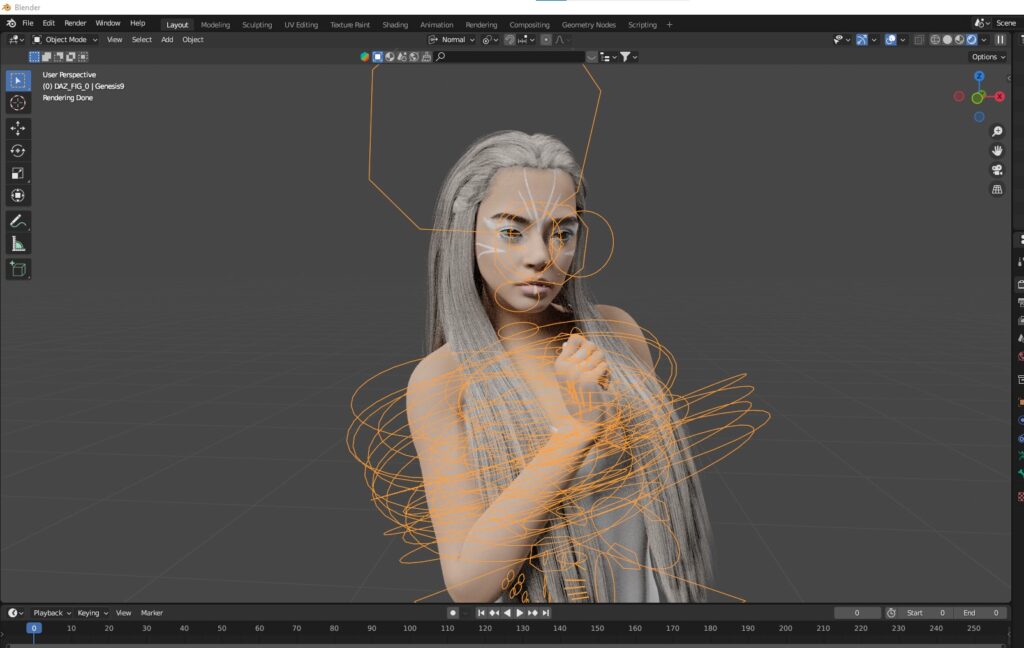This screenshot has width=1024, height=648.
Task: Toggle gizmo visibility in viewport header
Action: [x=861, y=40]
